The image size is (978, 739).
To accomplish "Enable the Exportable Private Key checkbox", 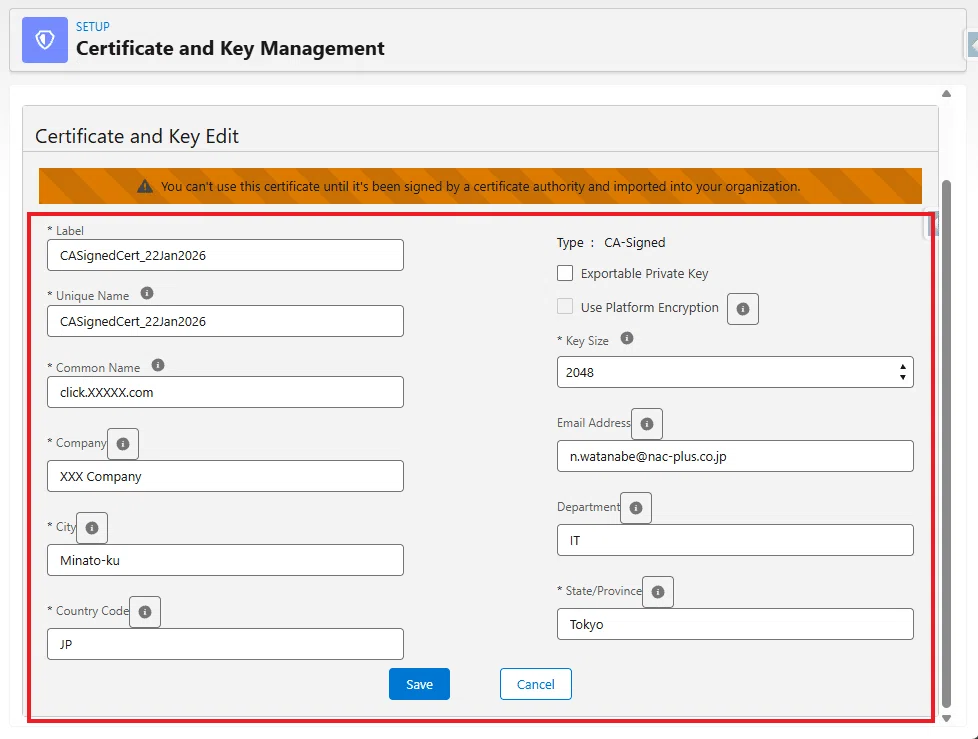I will click(565, 273).
